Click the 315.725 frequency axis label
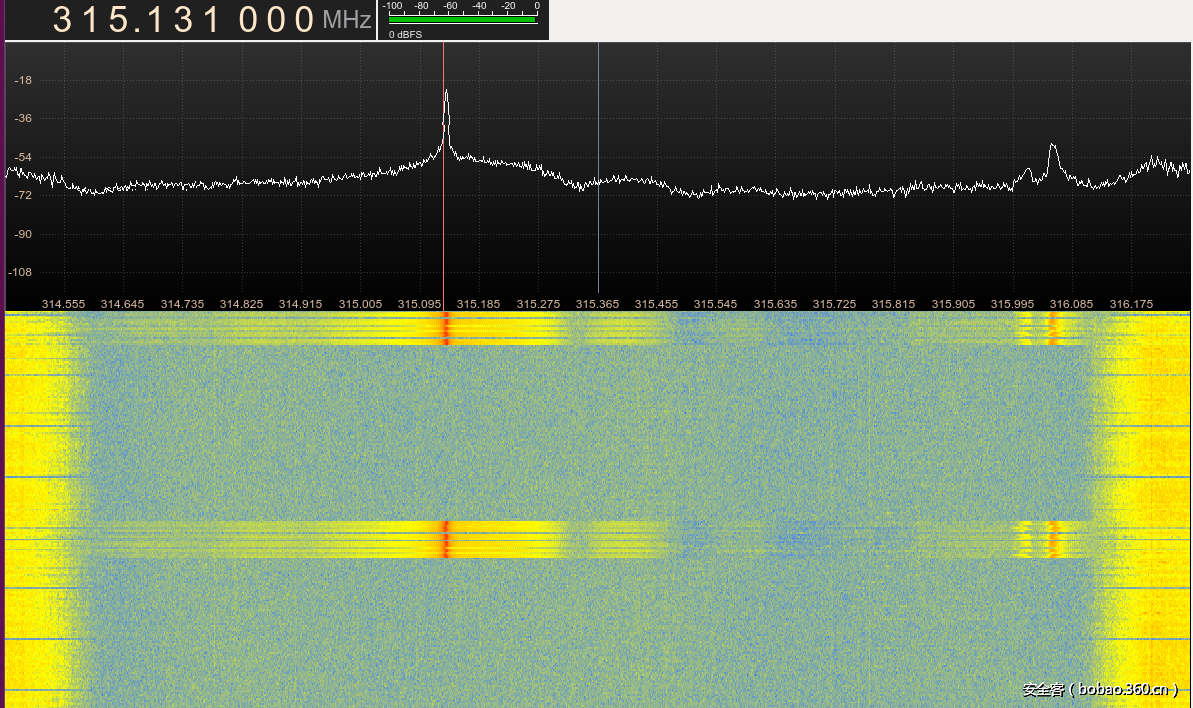 click(x=835, y=303)
